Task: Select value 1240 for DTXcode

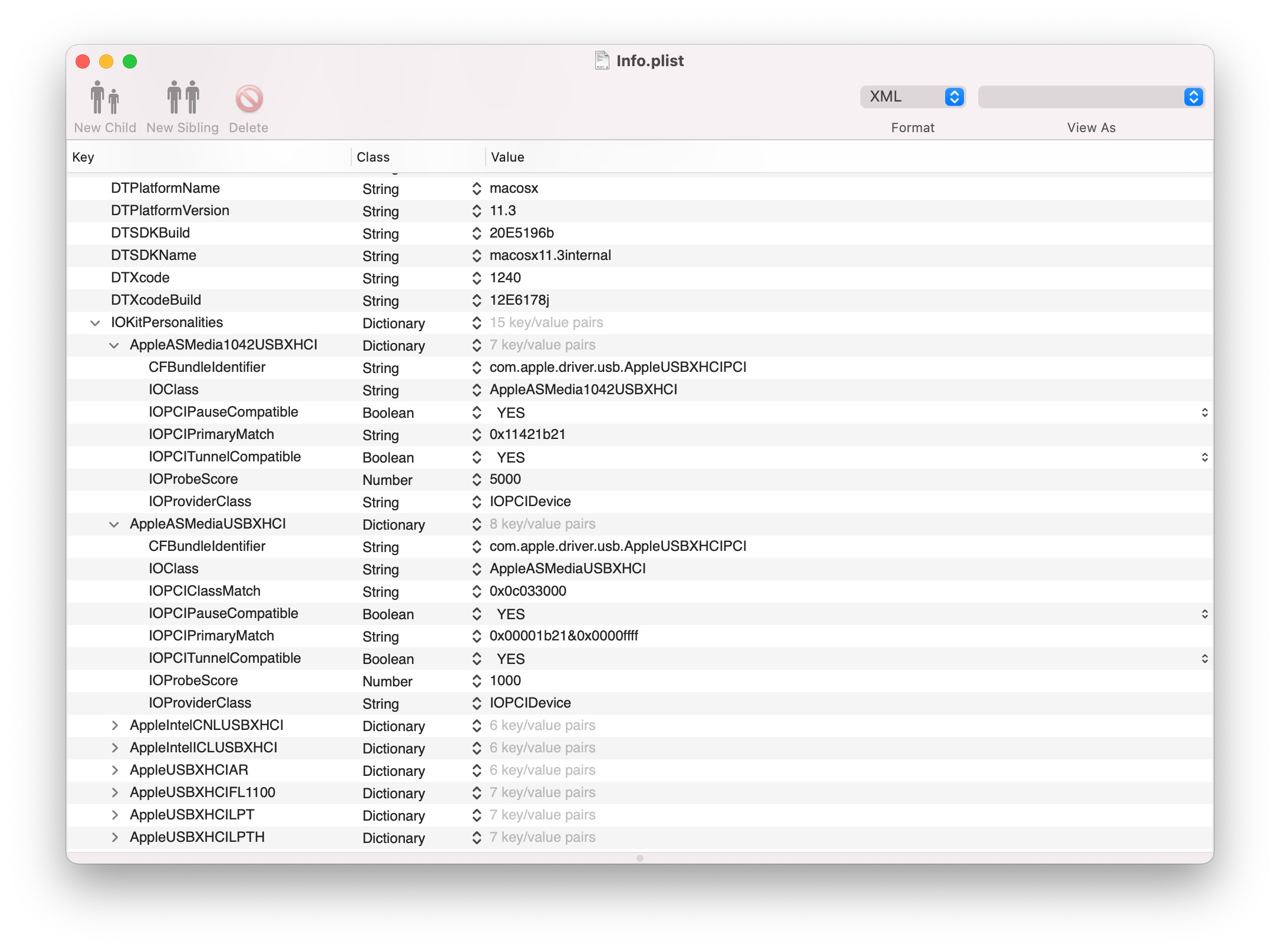Action: point(505,278)
